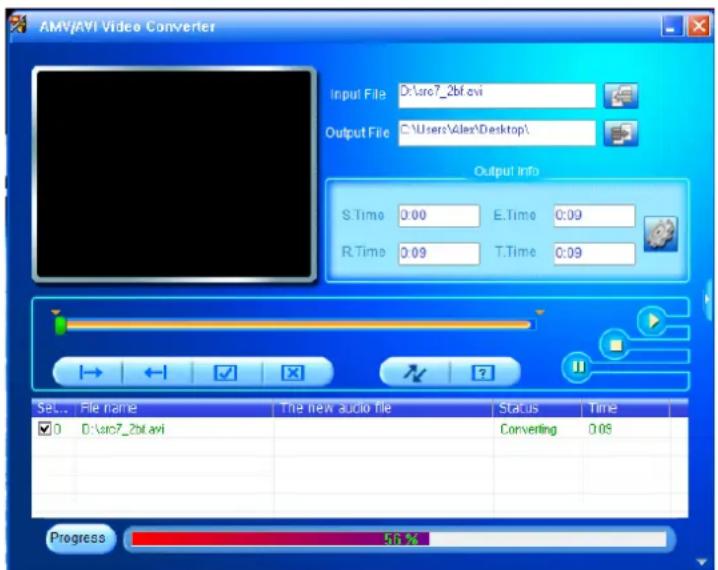The width and height of the screenshot is (718, 570).
Task: Click the black video preview area
Action: click(174, 174)
